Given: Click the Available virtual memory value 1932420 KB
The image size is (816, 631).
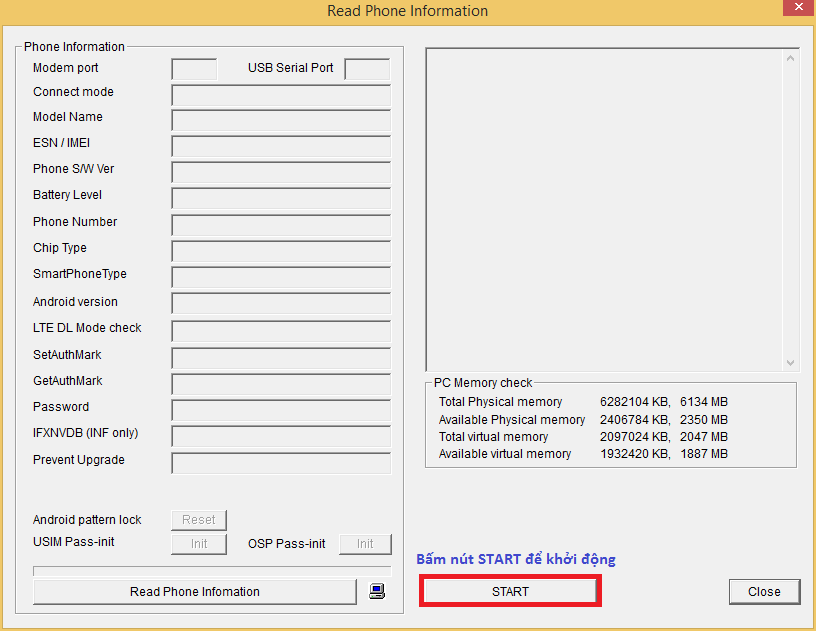Looking at the screenshot, I should pyautogui.click(x=634, y=454).
